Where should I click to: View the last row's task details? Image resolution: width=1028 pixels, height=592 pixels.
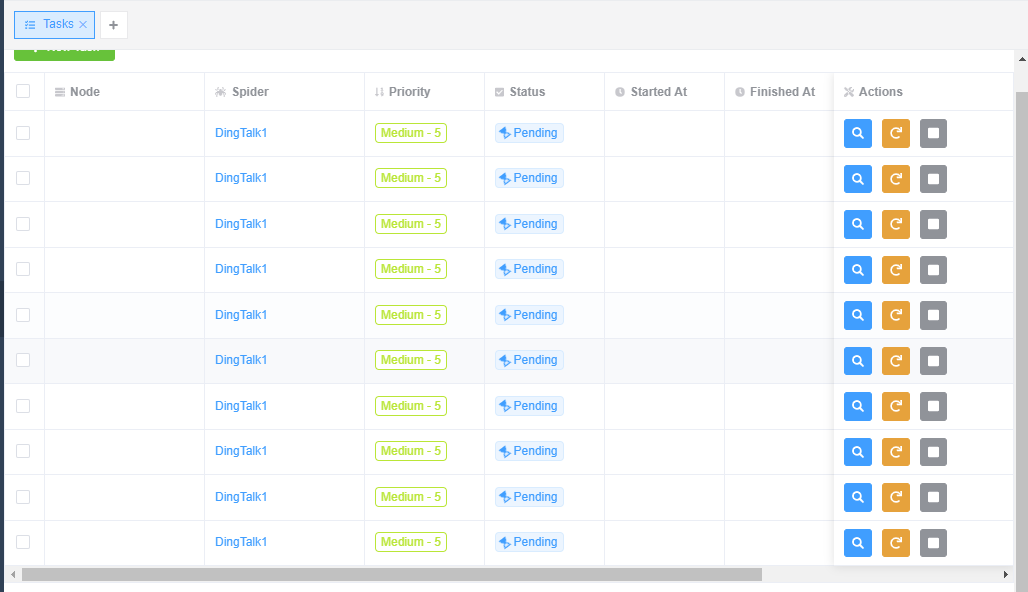[x=858, y=543]
